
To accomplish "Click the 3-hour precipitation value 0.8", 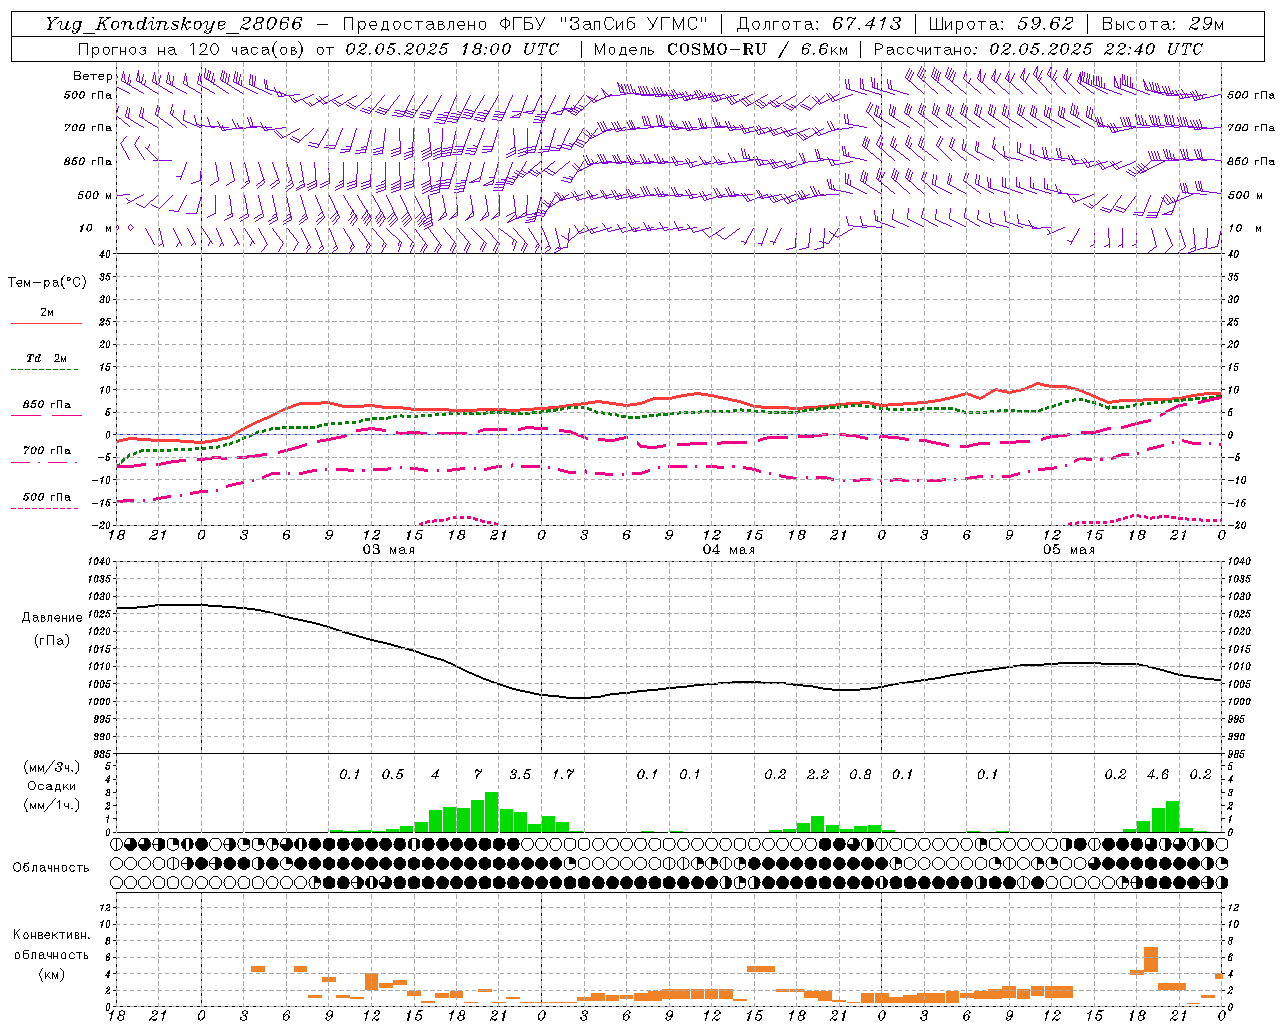I will pyautogui.click(x=860, y=775).
